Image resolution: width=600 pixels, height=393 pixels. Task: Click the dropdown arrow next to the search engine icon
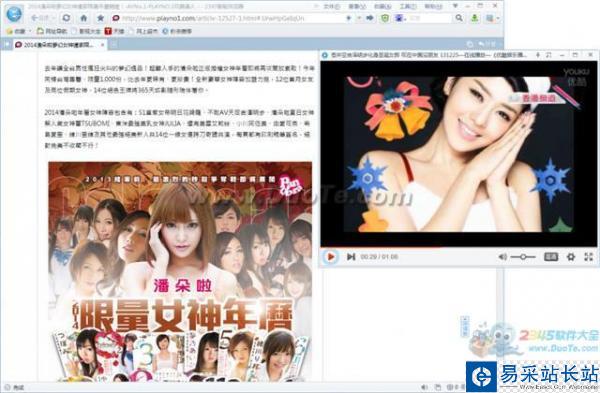click(x=405, y=18)
